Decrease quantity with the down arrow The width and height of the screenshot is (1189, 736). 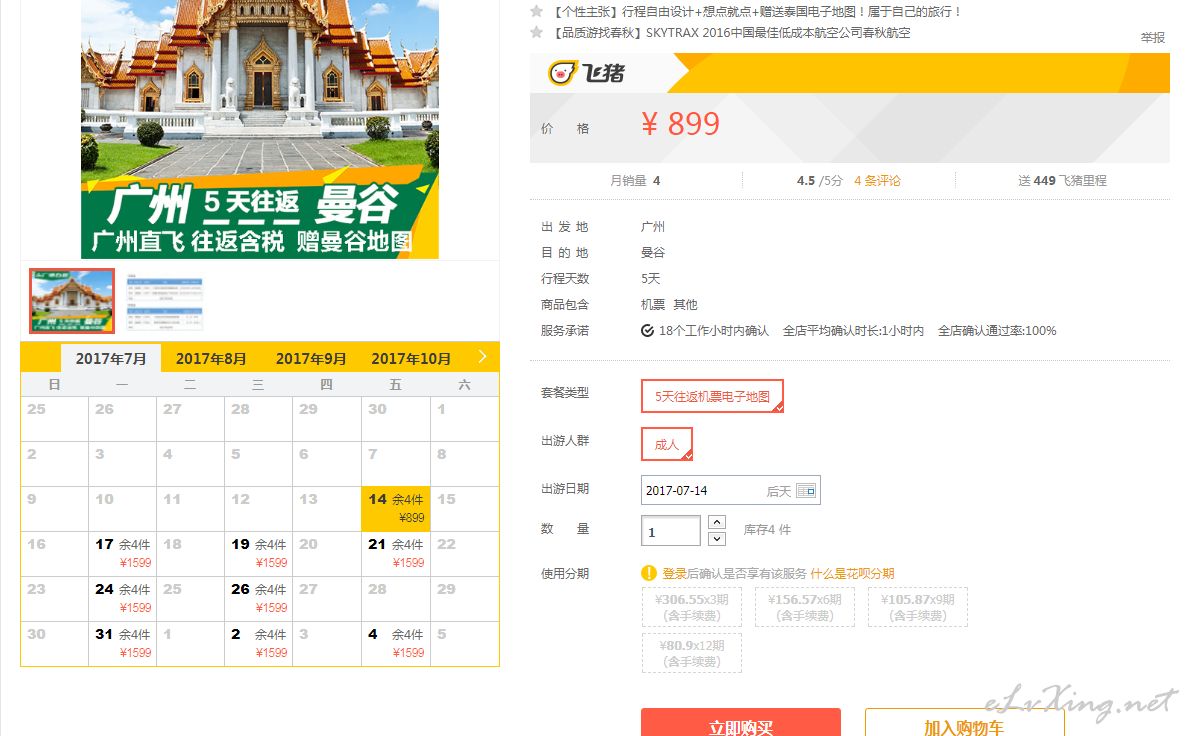[x=717, y=539]
